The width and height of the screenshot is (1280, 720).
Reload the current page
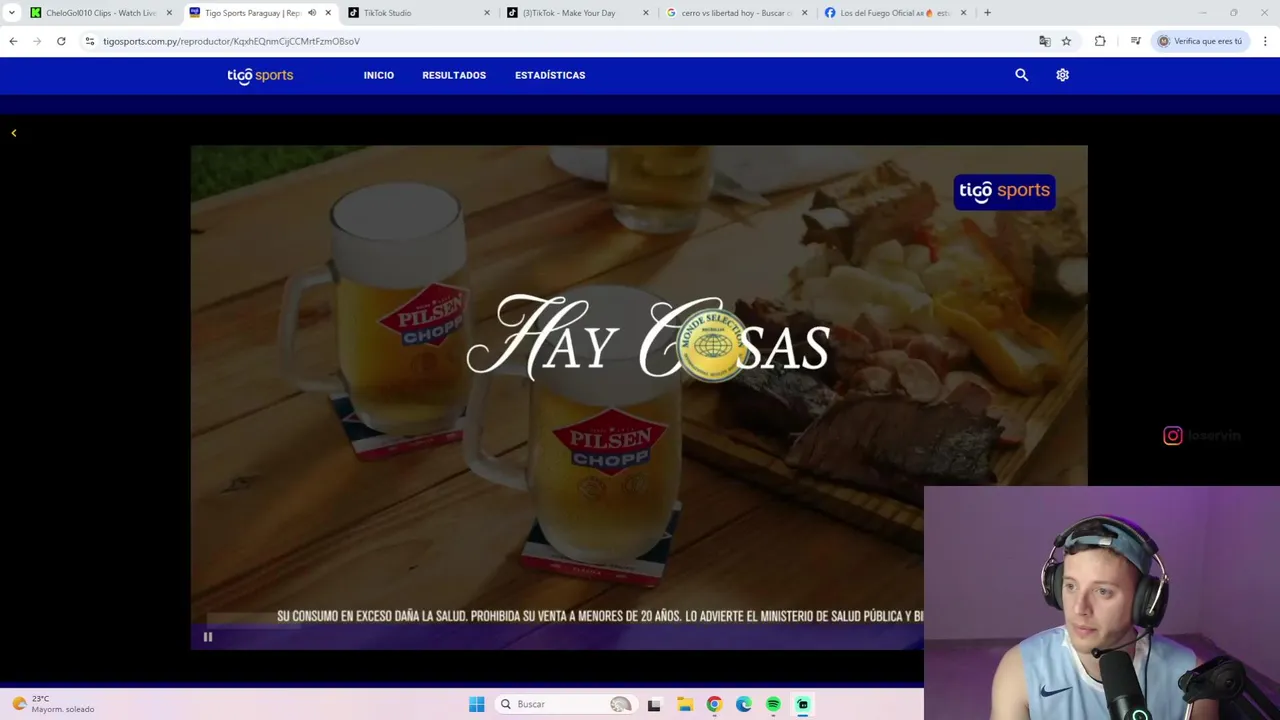coord(61,41)
